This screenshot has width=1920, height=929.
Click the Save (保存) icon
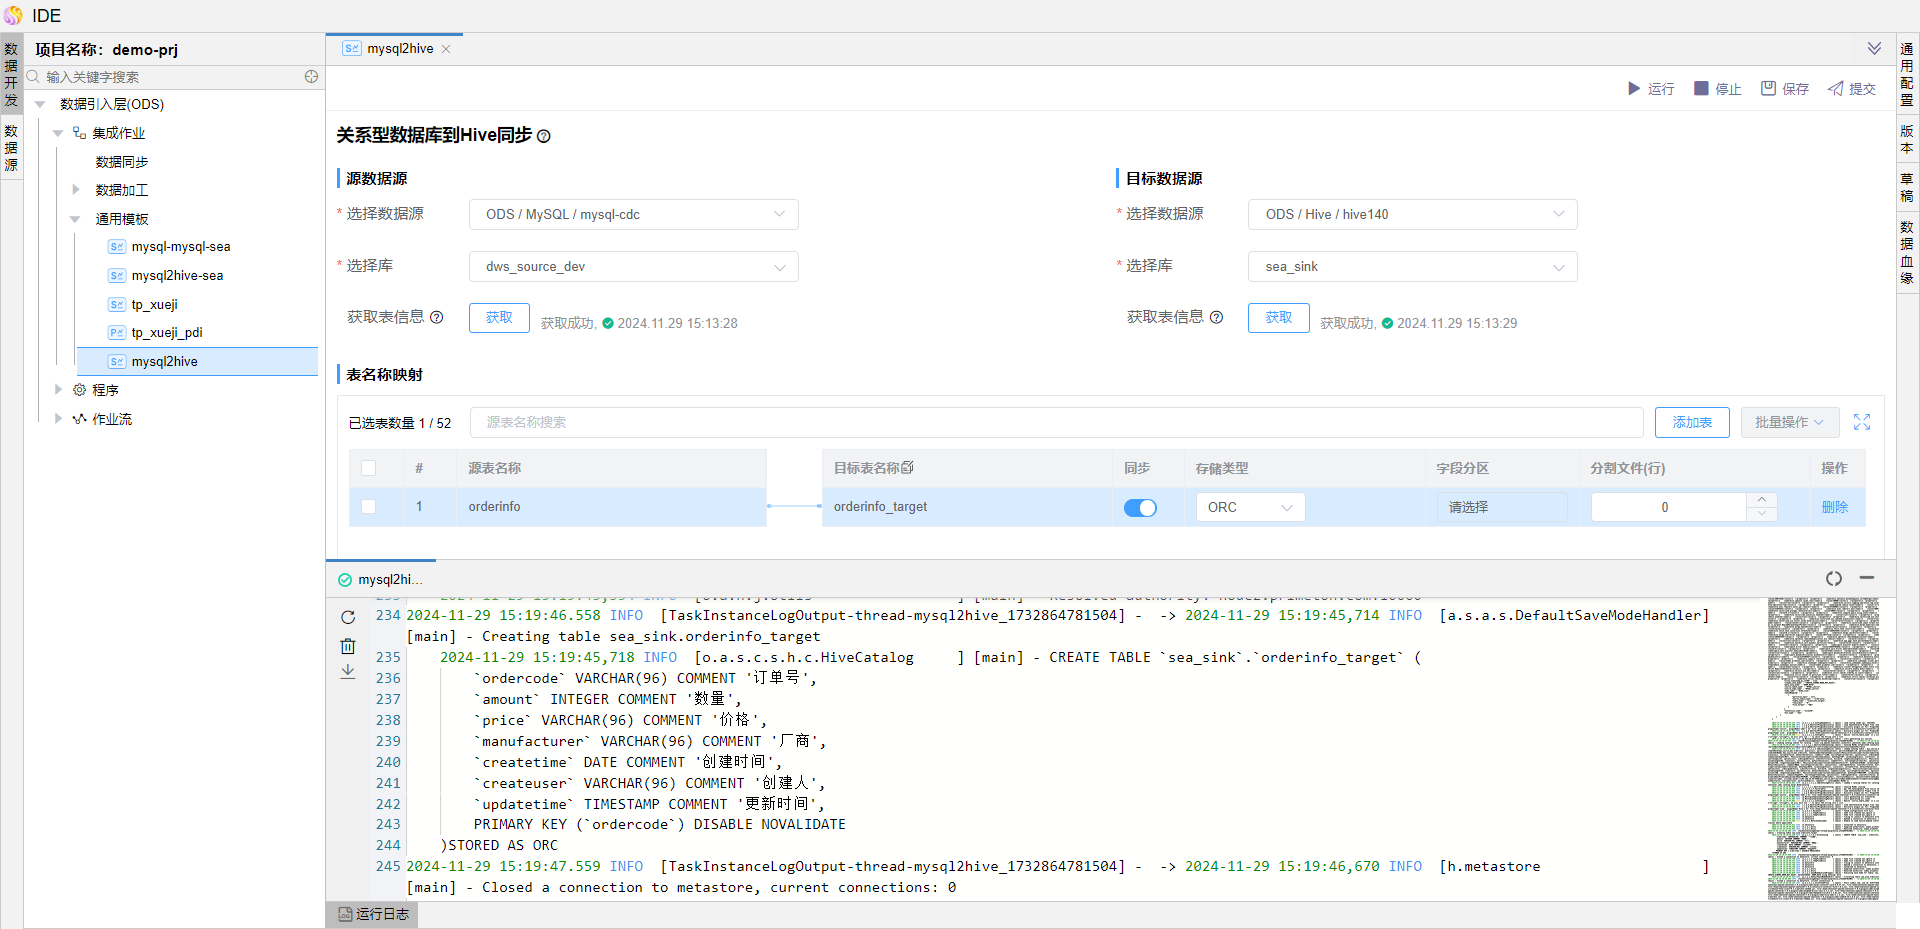coord(1768,89)
